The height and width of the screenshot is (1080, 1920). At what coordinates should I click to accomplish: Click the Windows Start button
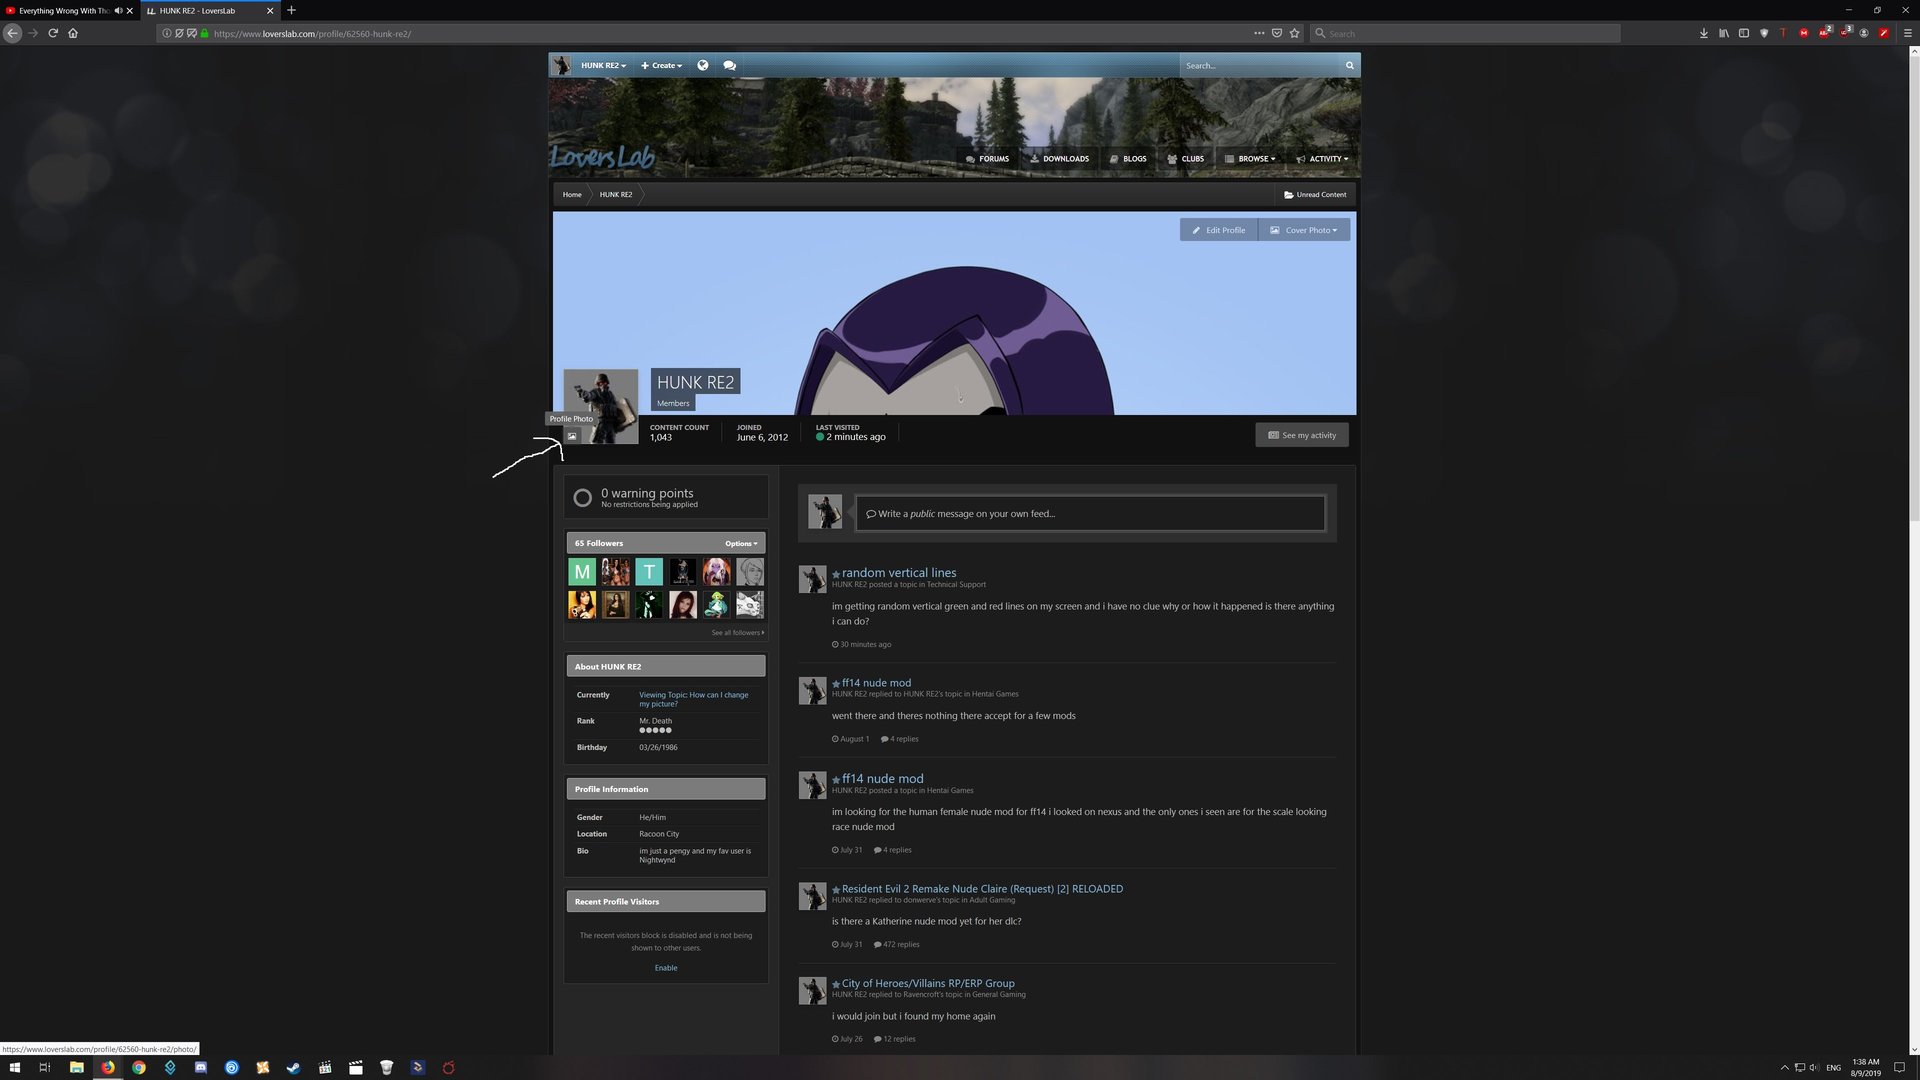point(14,1067)
